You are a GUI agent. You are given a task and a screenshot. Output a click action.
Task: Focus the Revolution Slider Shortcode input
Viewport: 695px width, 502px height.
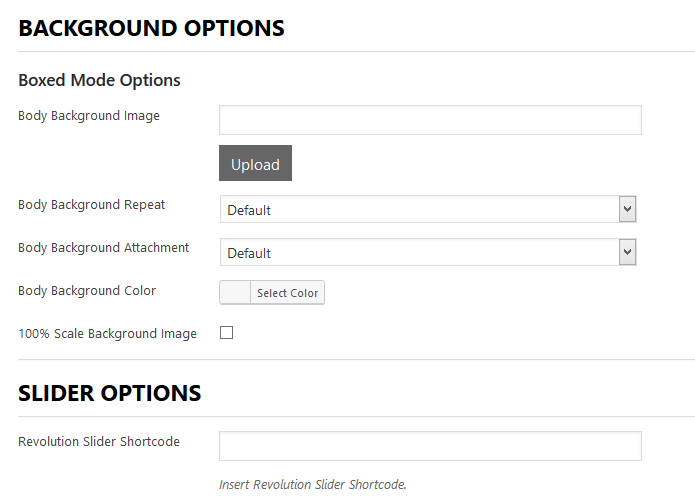click(x=430, y=446)
